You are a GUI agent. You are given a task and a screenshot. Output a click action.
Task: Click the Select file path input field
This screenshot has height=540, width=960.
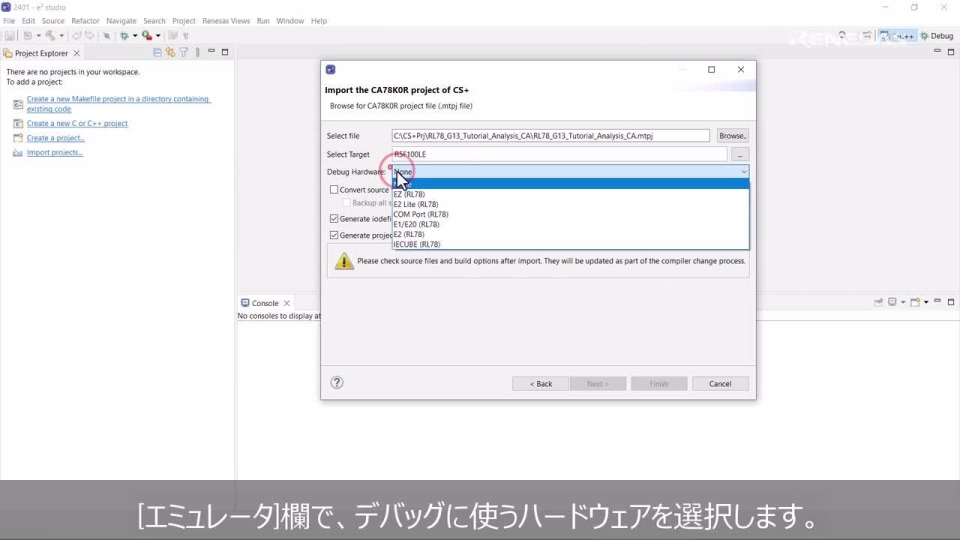[x=550, y=136]
